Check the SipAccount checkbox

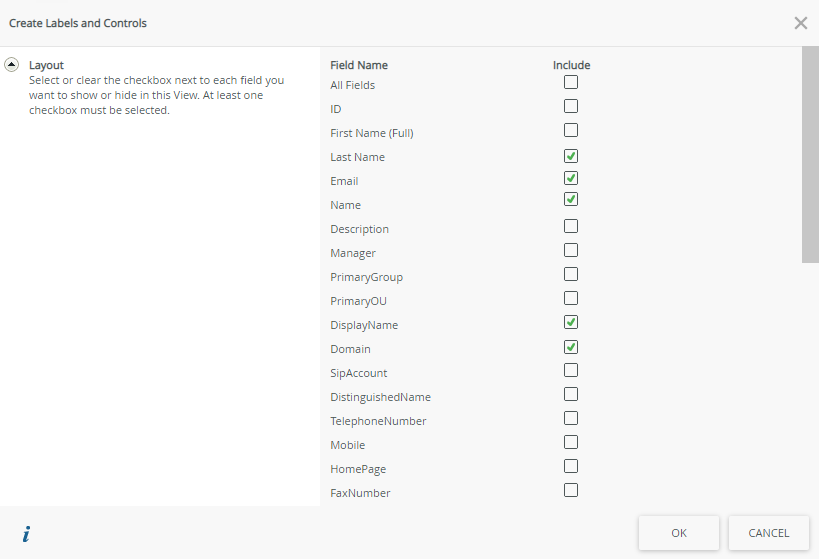point(571,370)
